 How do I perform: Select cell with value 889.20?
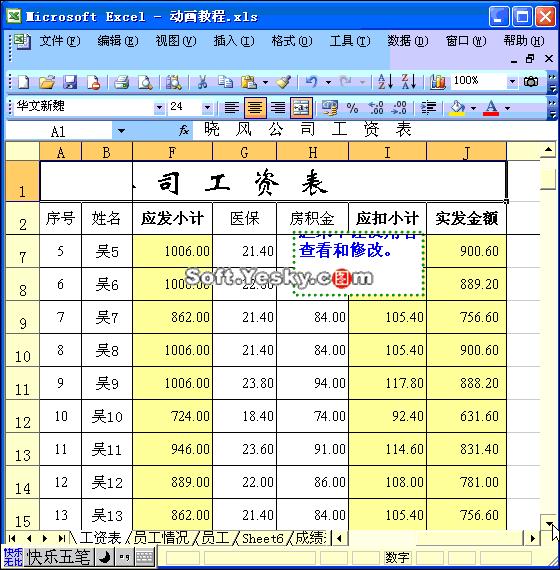tap(467, 284)
